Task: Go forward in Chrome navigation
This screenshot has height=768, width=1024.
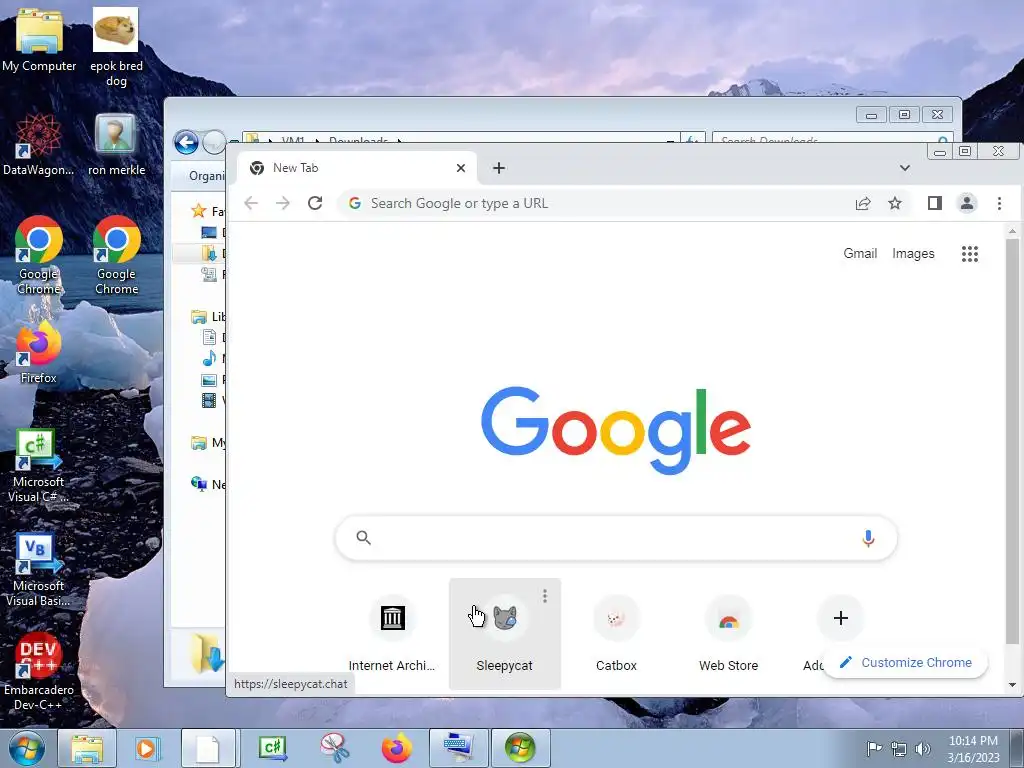Action: pos(283,203)
